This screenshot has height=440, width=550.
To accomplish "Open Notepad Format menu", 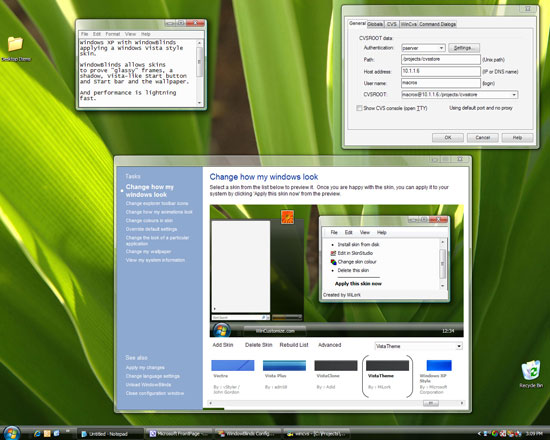I will [113, 34].
